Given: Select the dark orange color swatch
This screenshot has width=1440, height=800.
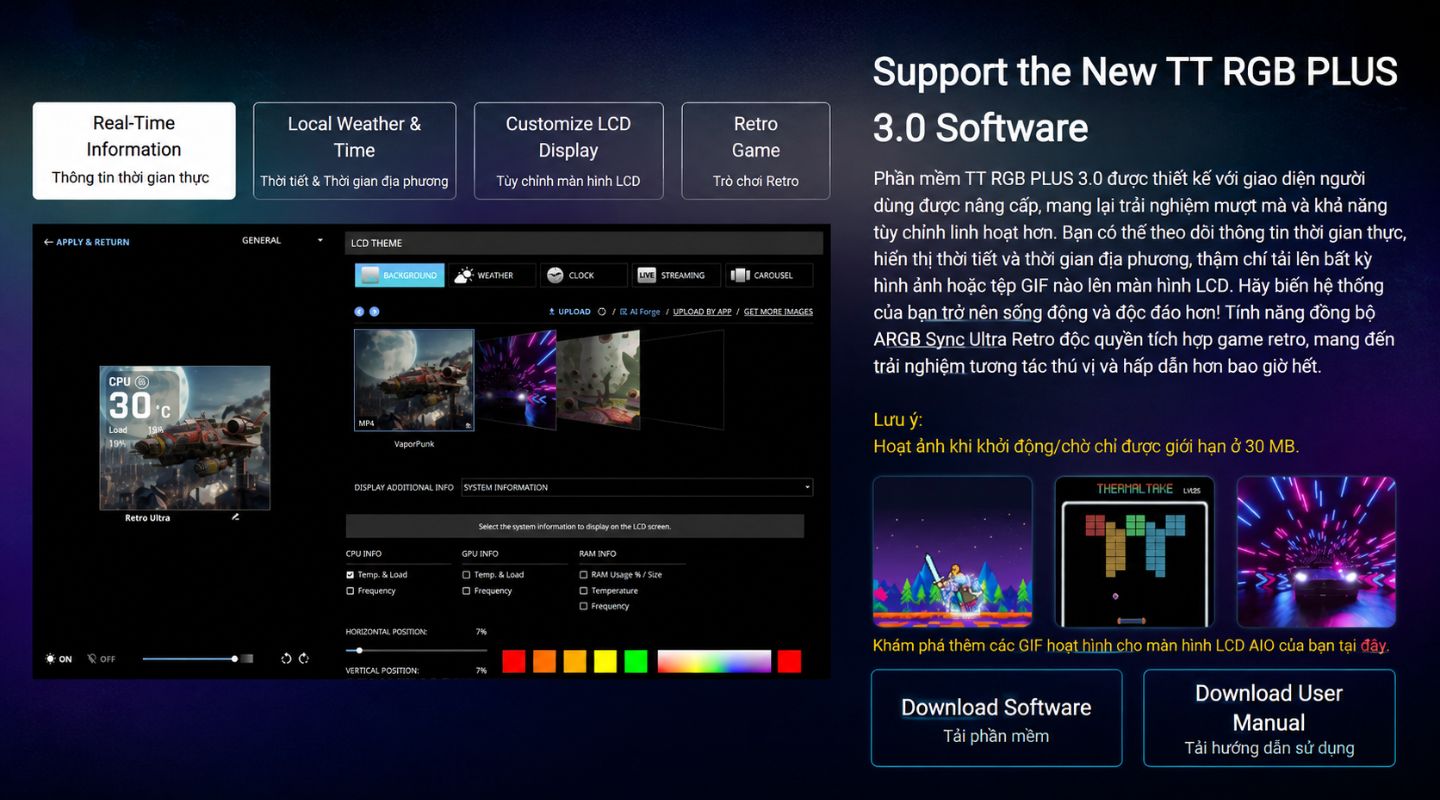Looking at the screenshot, I should point(544,661).
